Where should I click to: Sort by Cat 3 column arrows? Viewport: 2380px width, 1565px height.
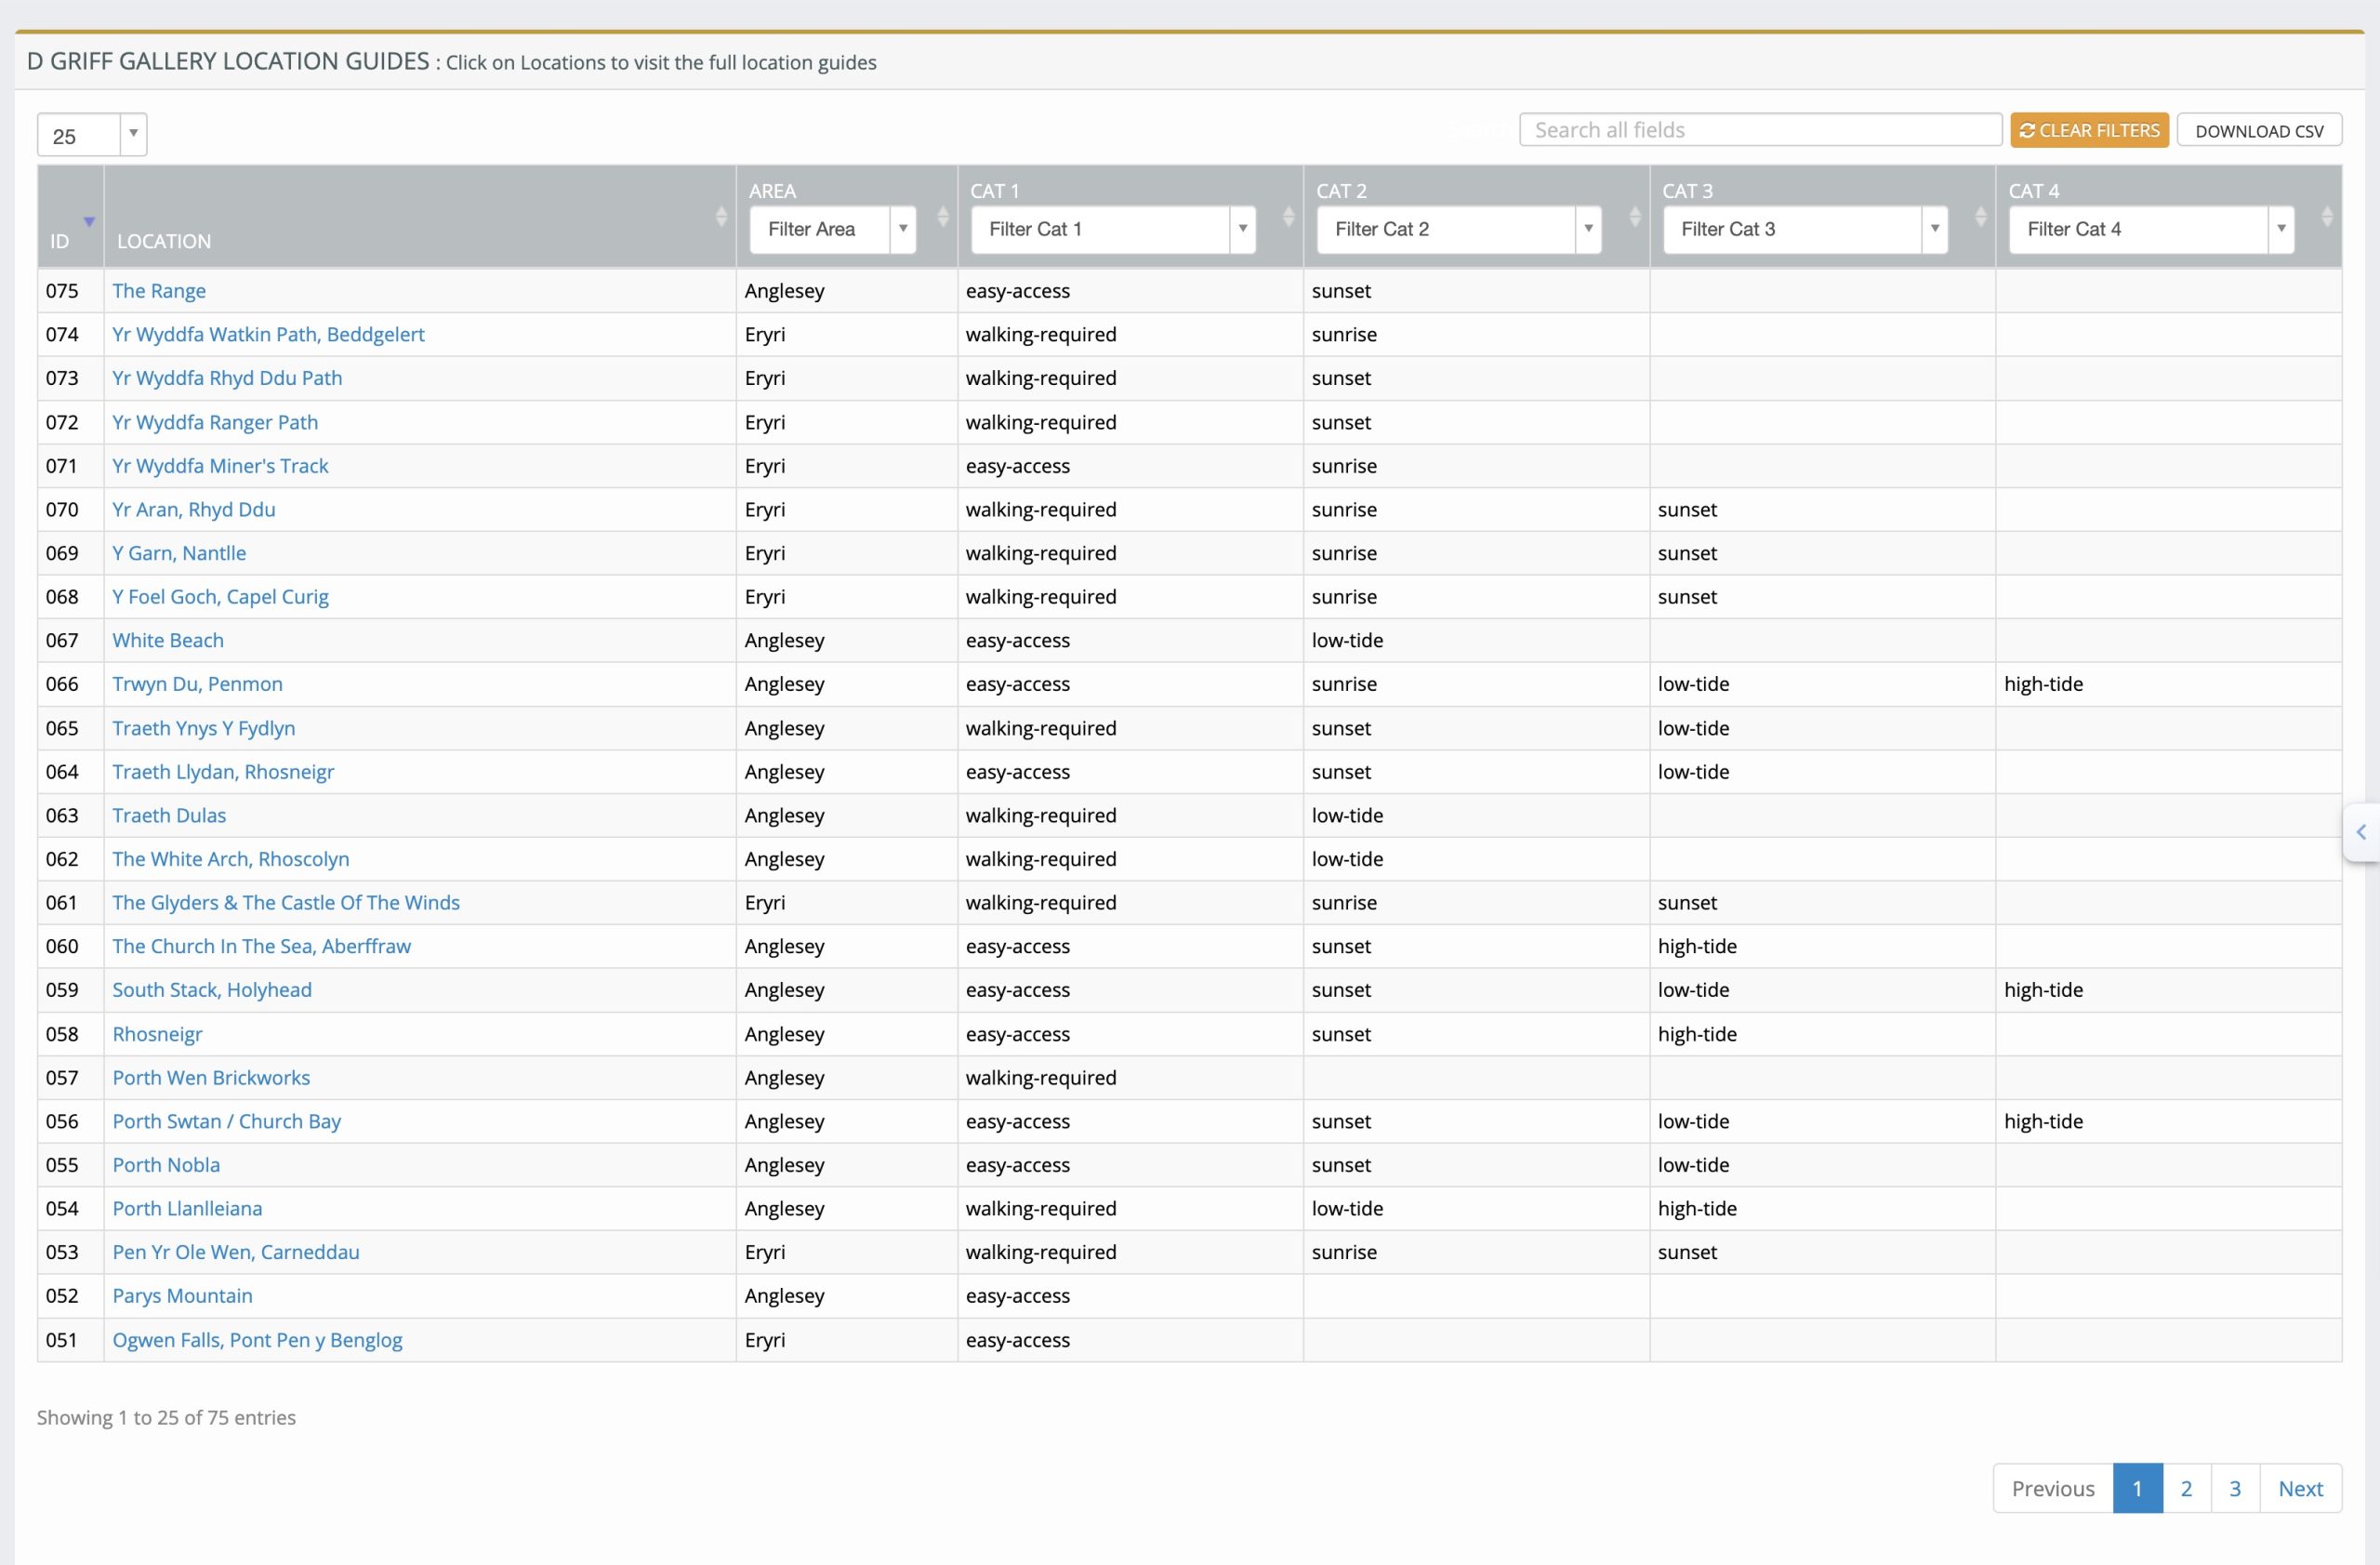pyautogui.click(x=1980, y=216)
